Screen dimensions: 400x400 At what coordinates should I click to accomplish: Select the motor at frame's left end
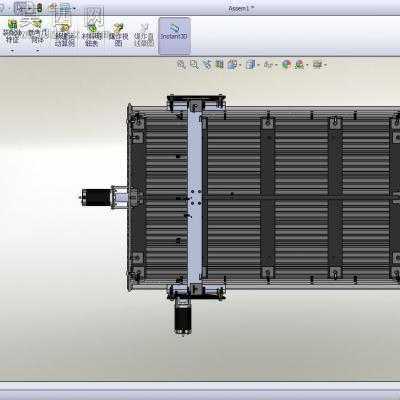[97, 197]
